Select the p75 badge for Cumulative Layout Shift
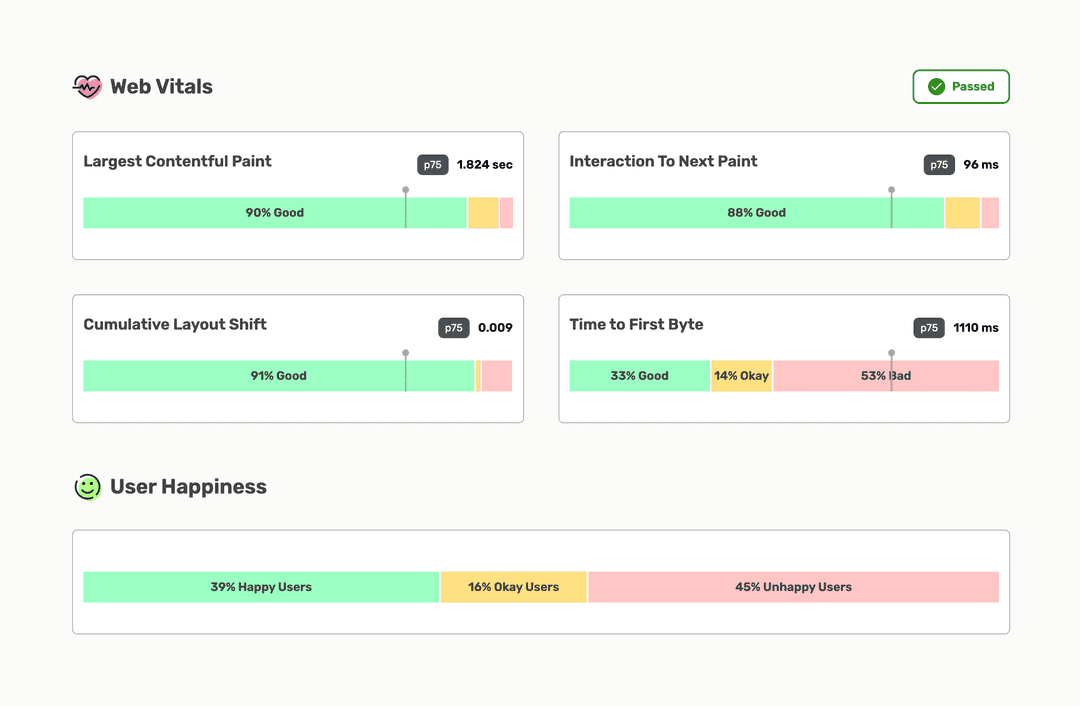This screenshot has height=706, width=1080. pyautogui.click(x=453, y=327)
